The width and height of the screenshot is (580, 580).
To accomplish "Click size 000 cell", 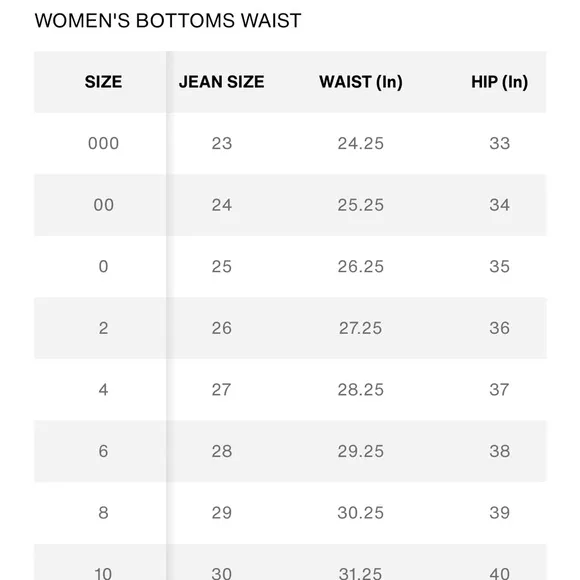I will (x=103, y=144).
